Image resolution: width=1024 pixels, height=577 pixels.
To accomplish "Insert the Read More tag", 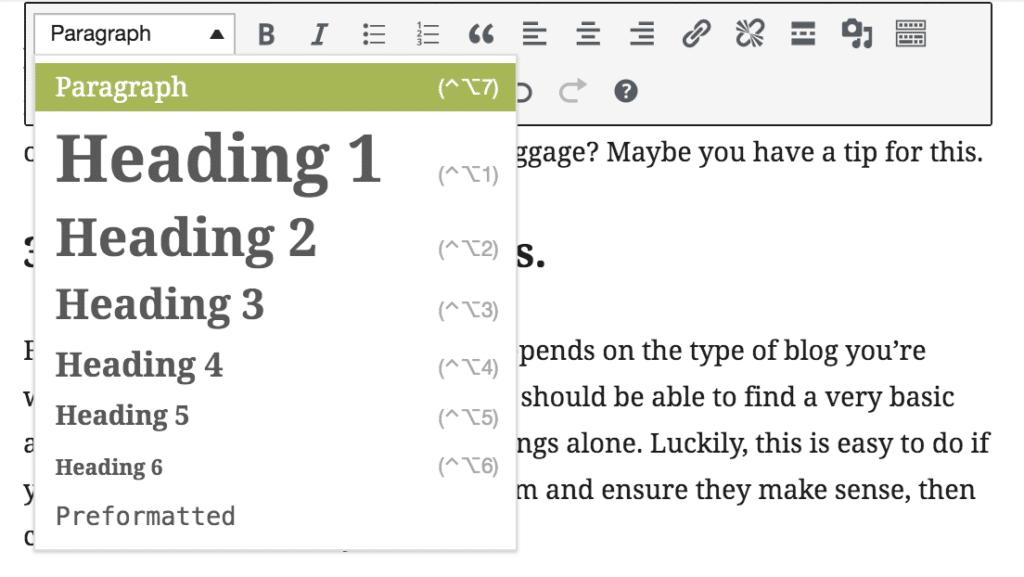I will click(x=803, y=33).
